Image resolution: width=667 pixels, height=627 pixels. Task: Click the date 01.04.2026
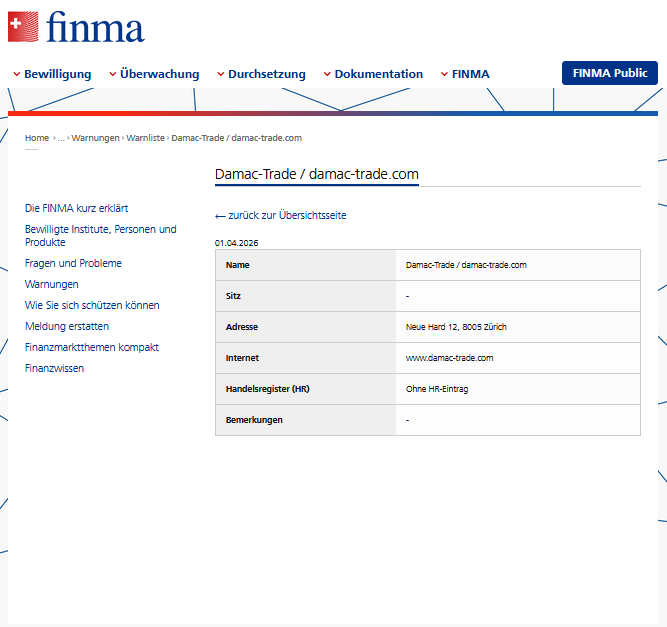(x=237, y=243)
